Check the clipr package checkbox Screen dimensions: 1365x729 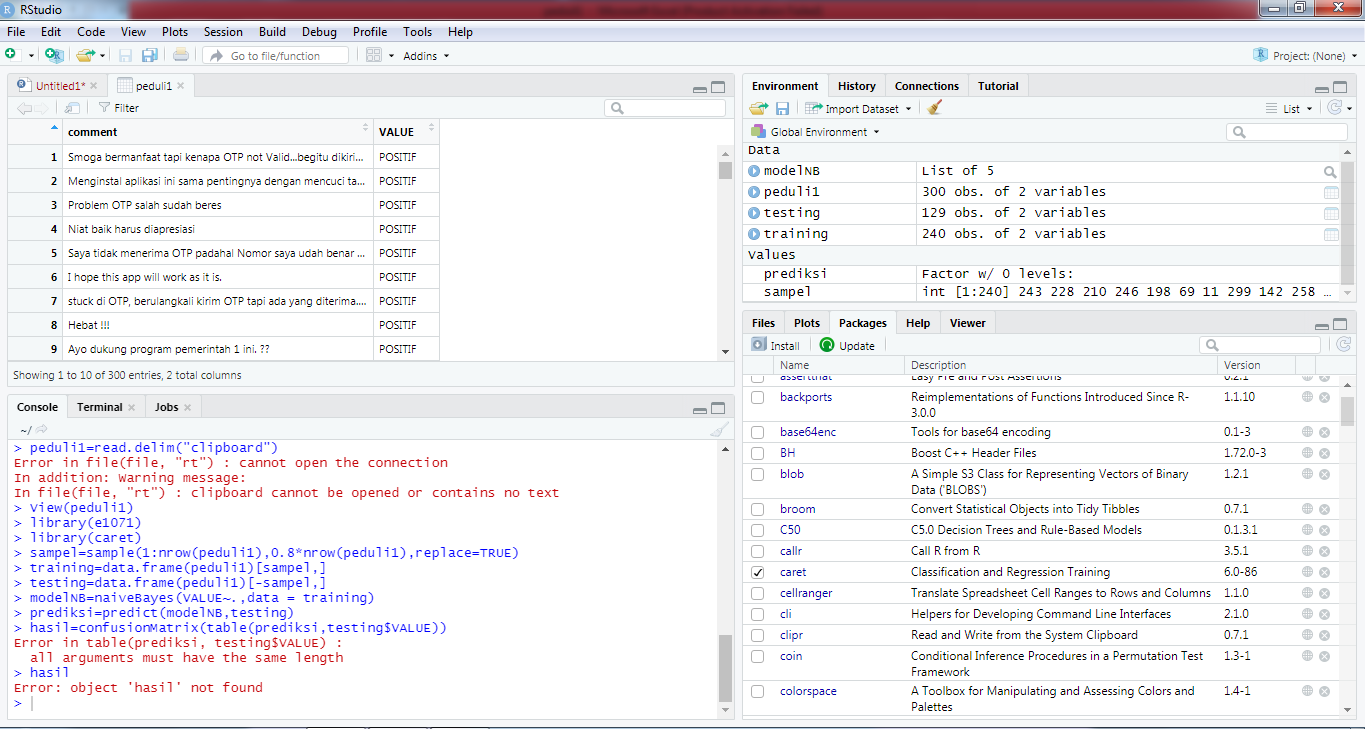click(x=758, y=635)
